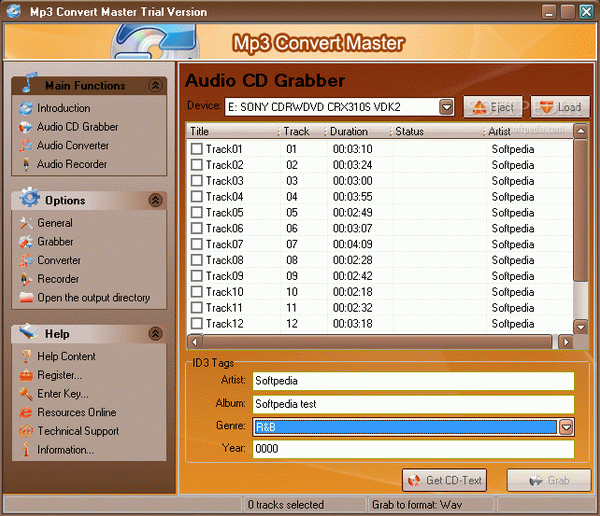Click the Help Content question mark icon
The height and width of the screenshot is (516, 600).
[26, 357]
